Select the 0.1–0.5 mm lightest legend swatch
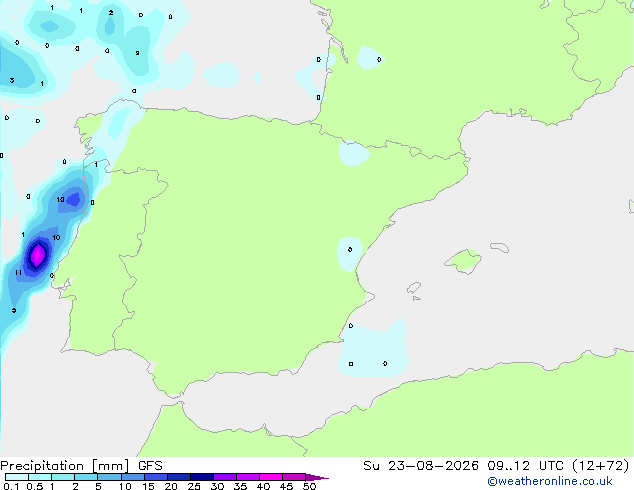The height and width of the screenshot is (490, 634). (17, 477)
